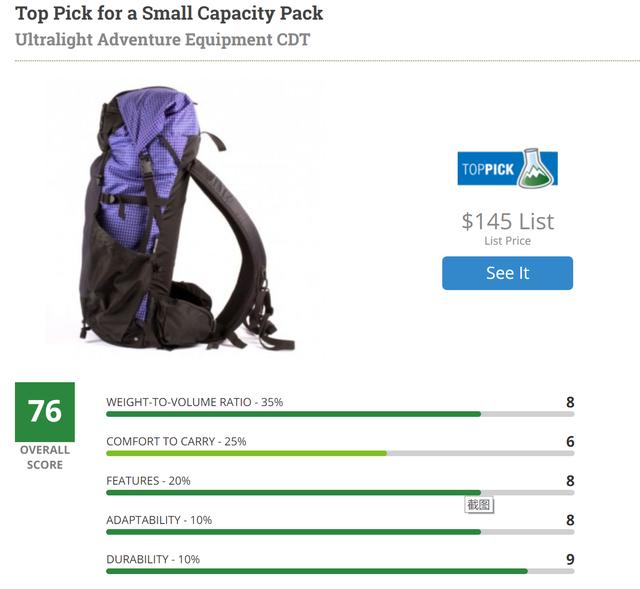
Task: Click the small 截图 tooltip label
Action: click(x=479, y=505)
